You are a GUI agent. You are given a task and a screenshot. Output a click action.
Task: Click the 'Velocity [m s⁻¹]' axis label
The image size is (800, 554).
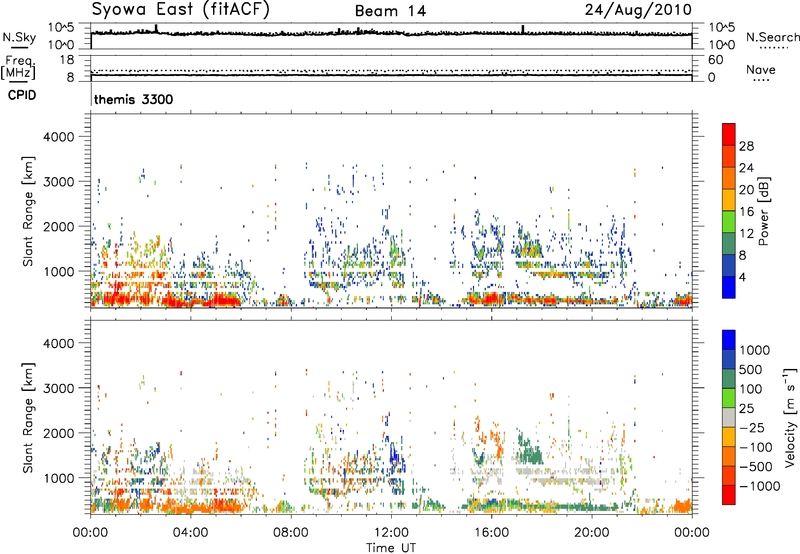pyautogui.click(x=790, y=417)
